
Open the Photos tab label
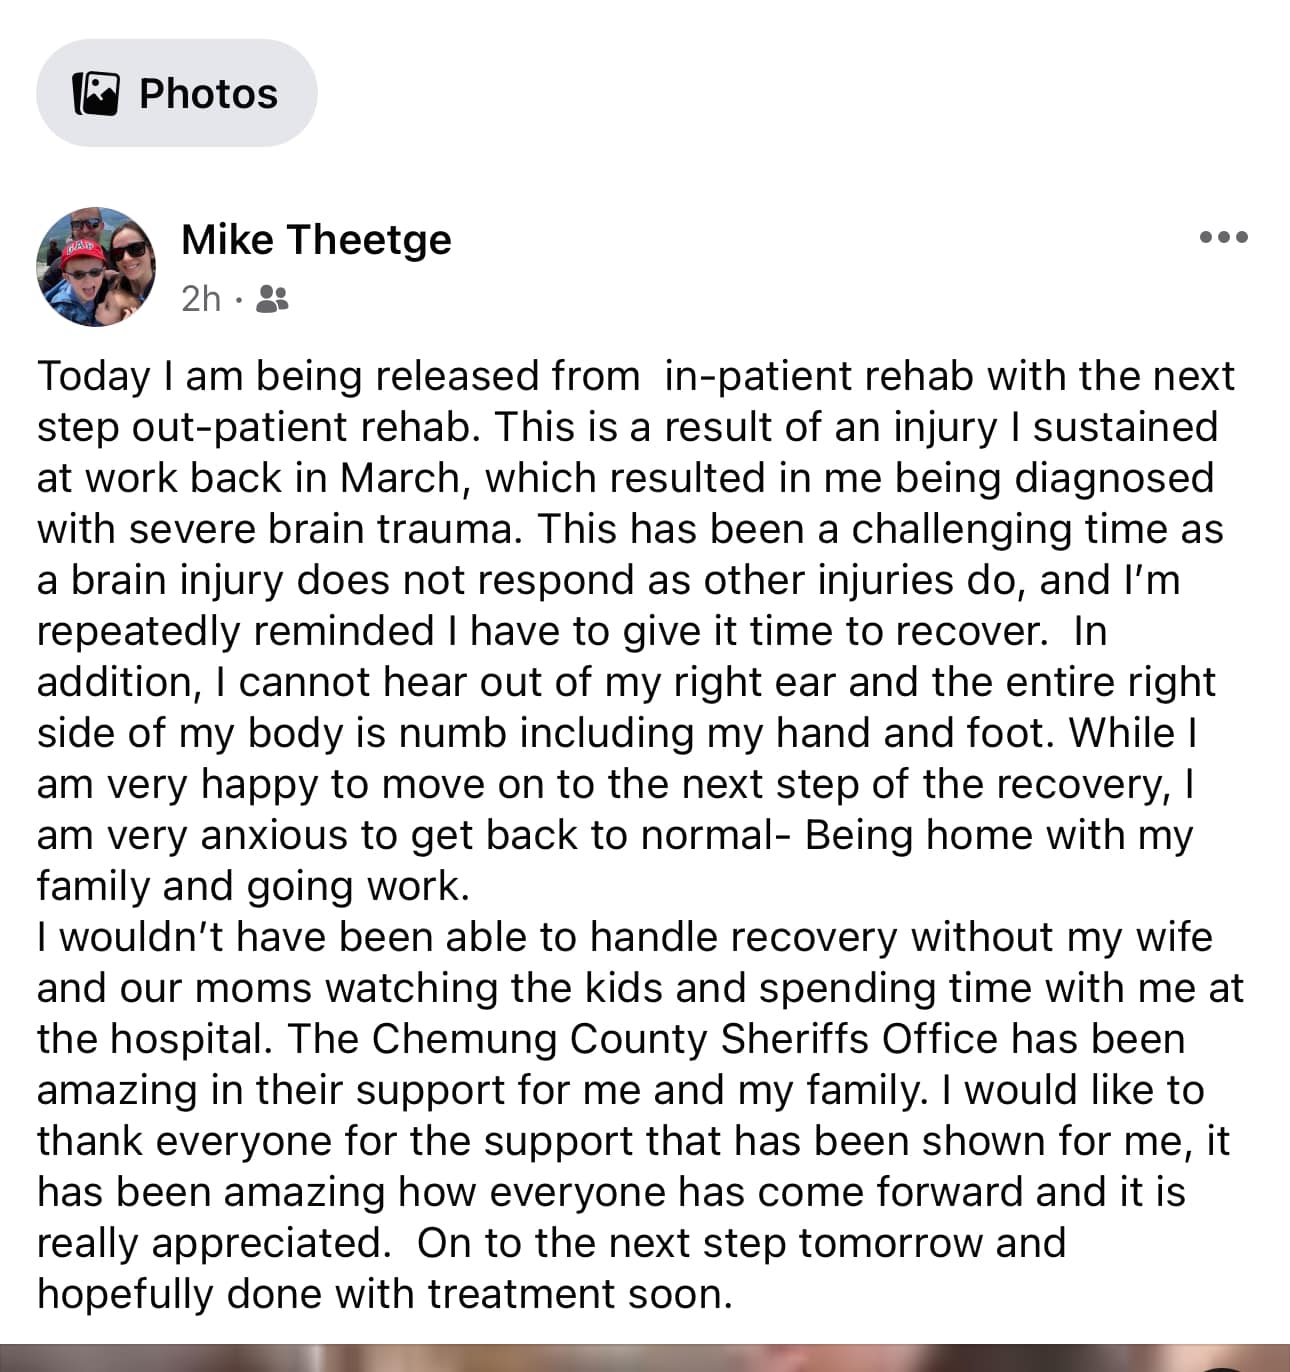pyautogui.click(x=208, y=94)
